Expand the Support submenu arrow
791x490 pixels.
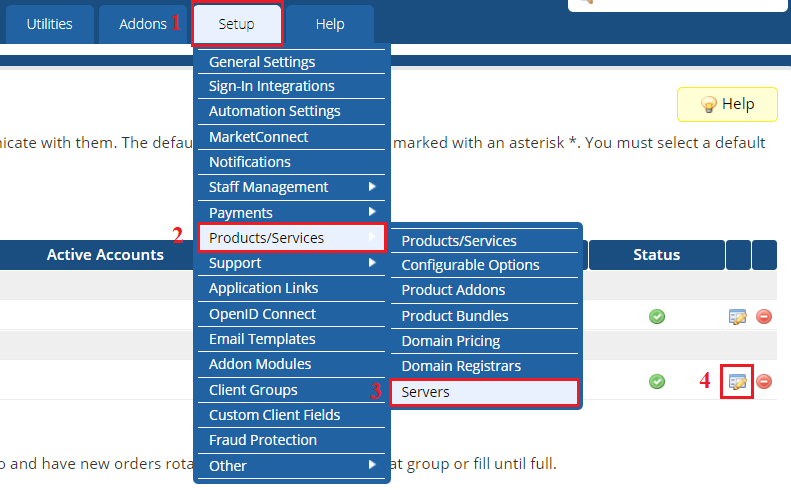pos(372,263)
